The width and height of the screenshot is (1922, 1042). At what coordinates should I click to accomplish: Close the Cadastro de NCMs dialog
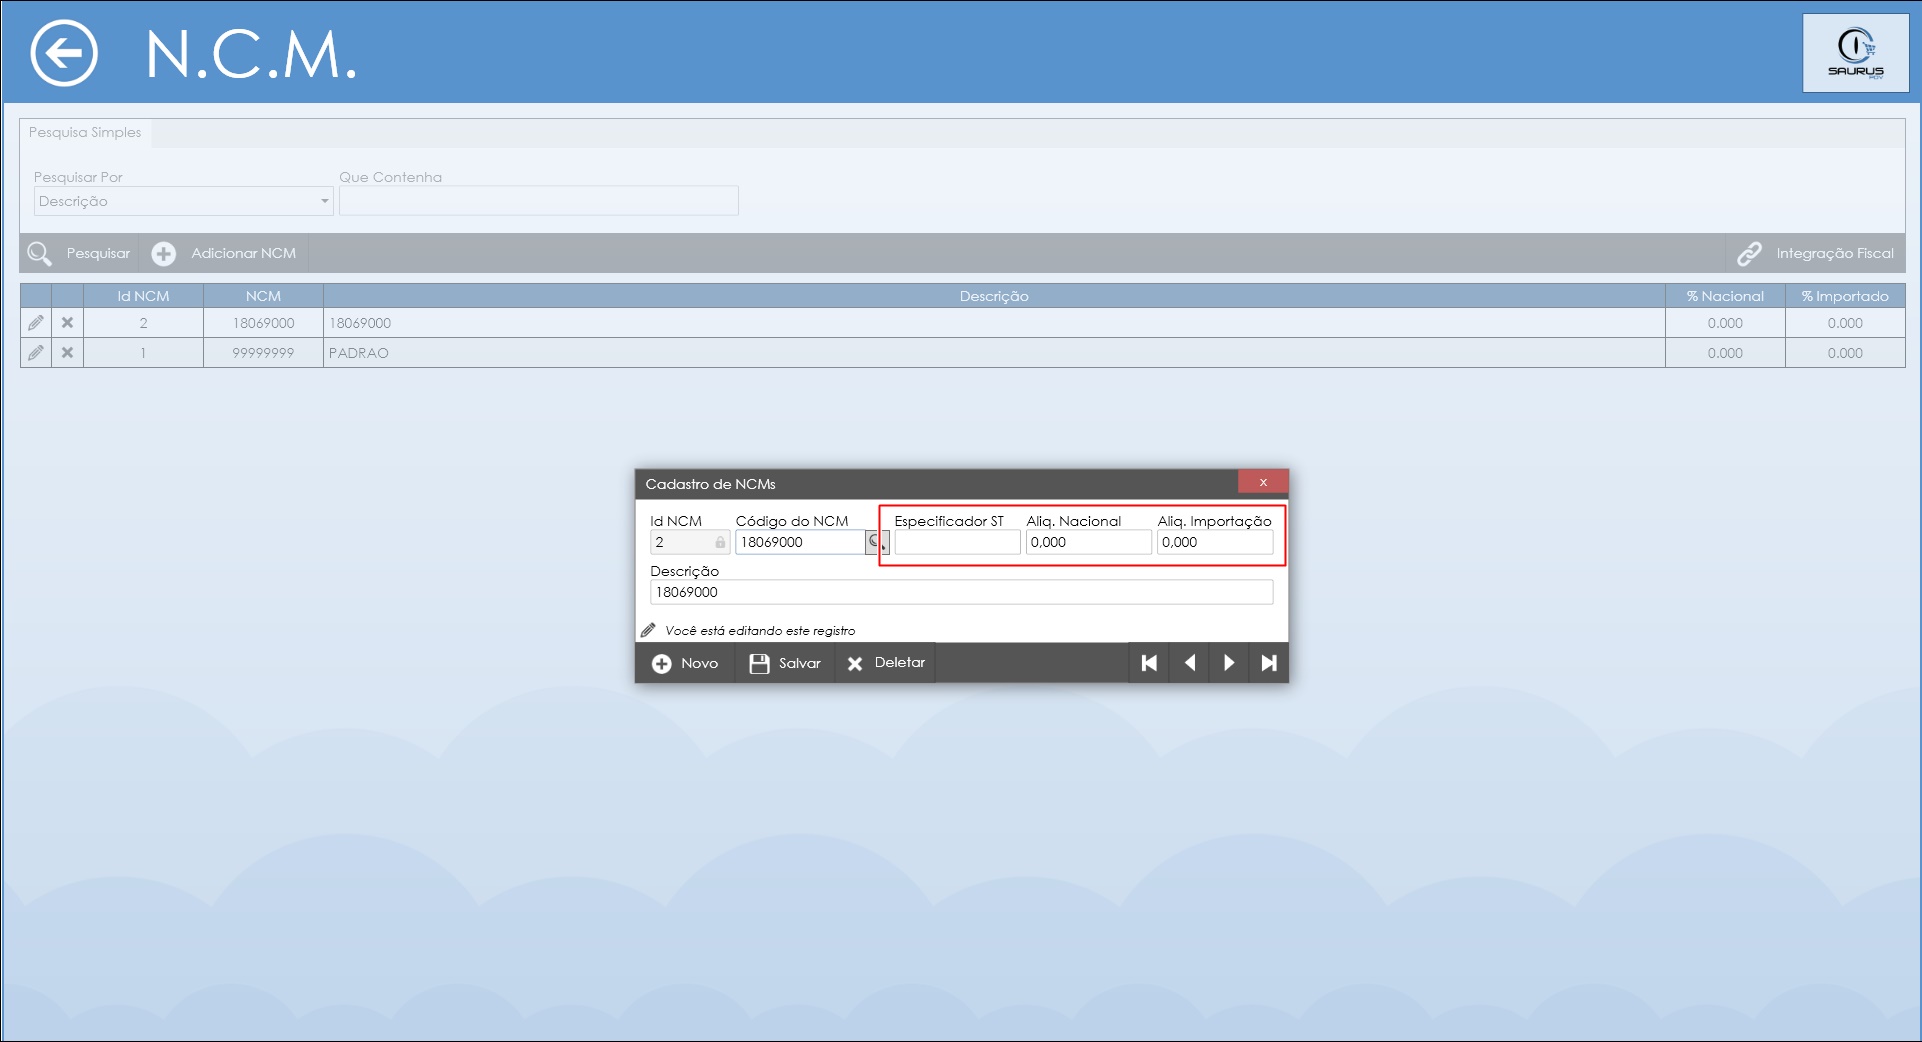pos(1263,482)
